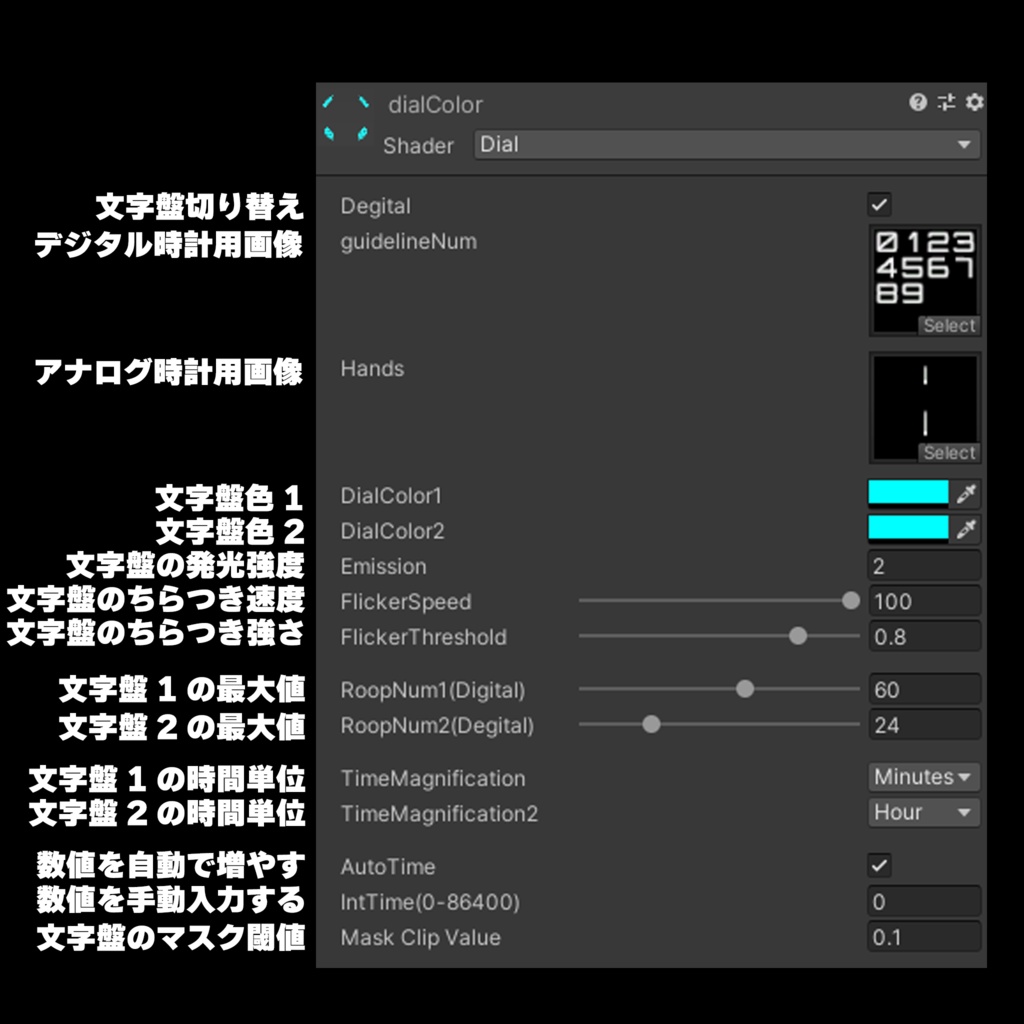
Task: Open the Shader dropdown showing Dial
Action: [727, 144]
